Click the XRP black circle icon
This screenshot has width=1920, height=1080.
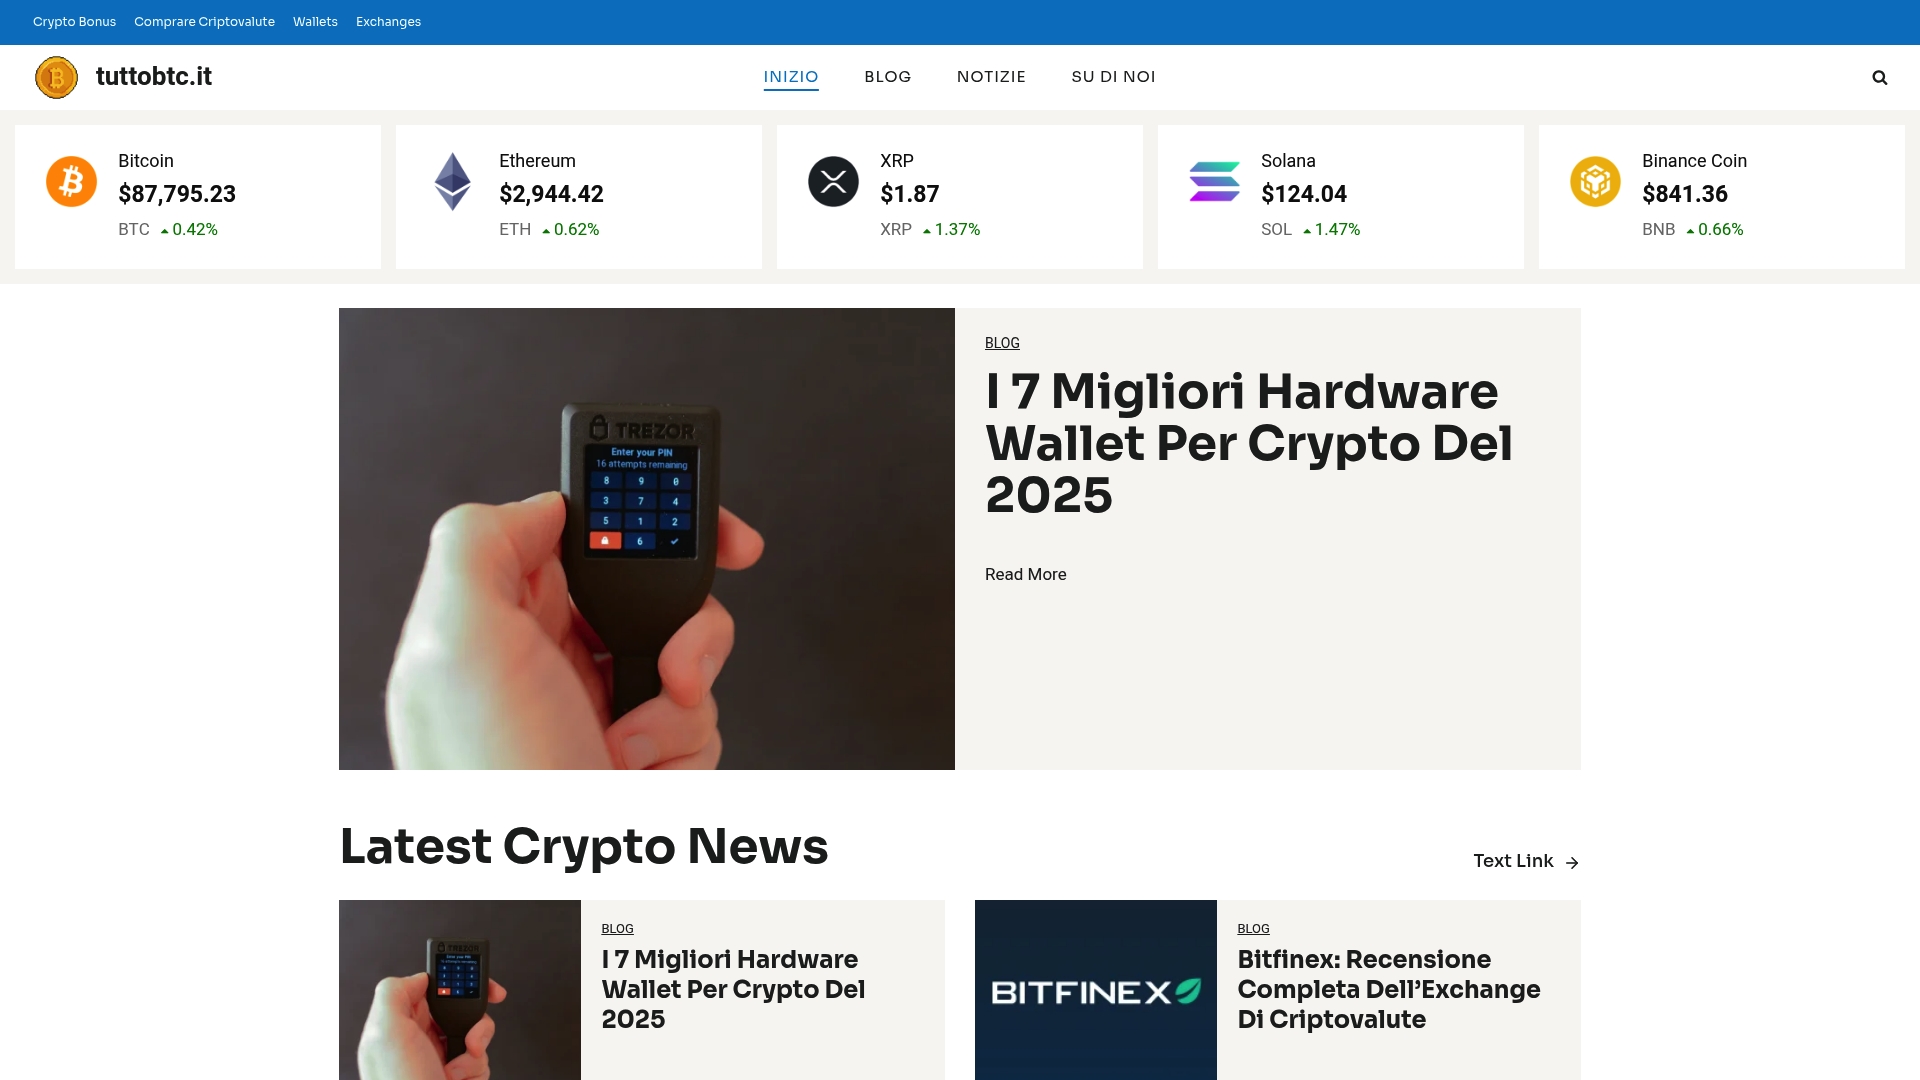click(833, 181)
